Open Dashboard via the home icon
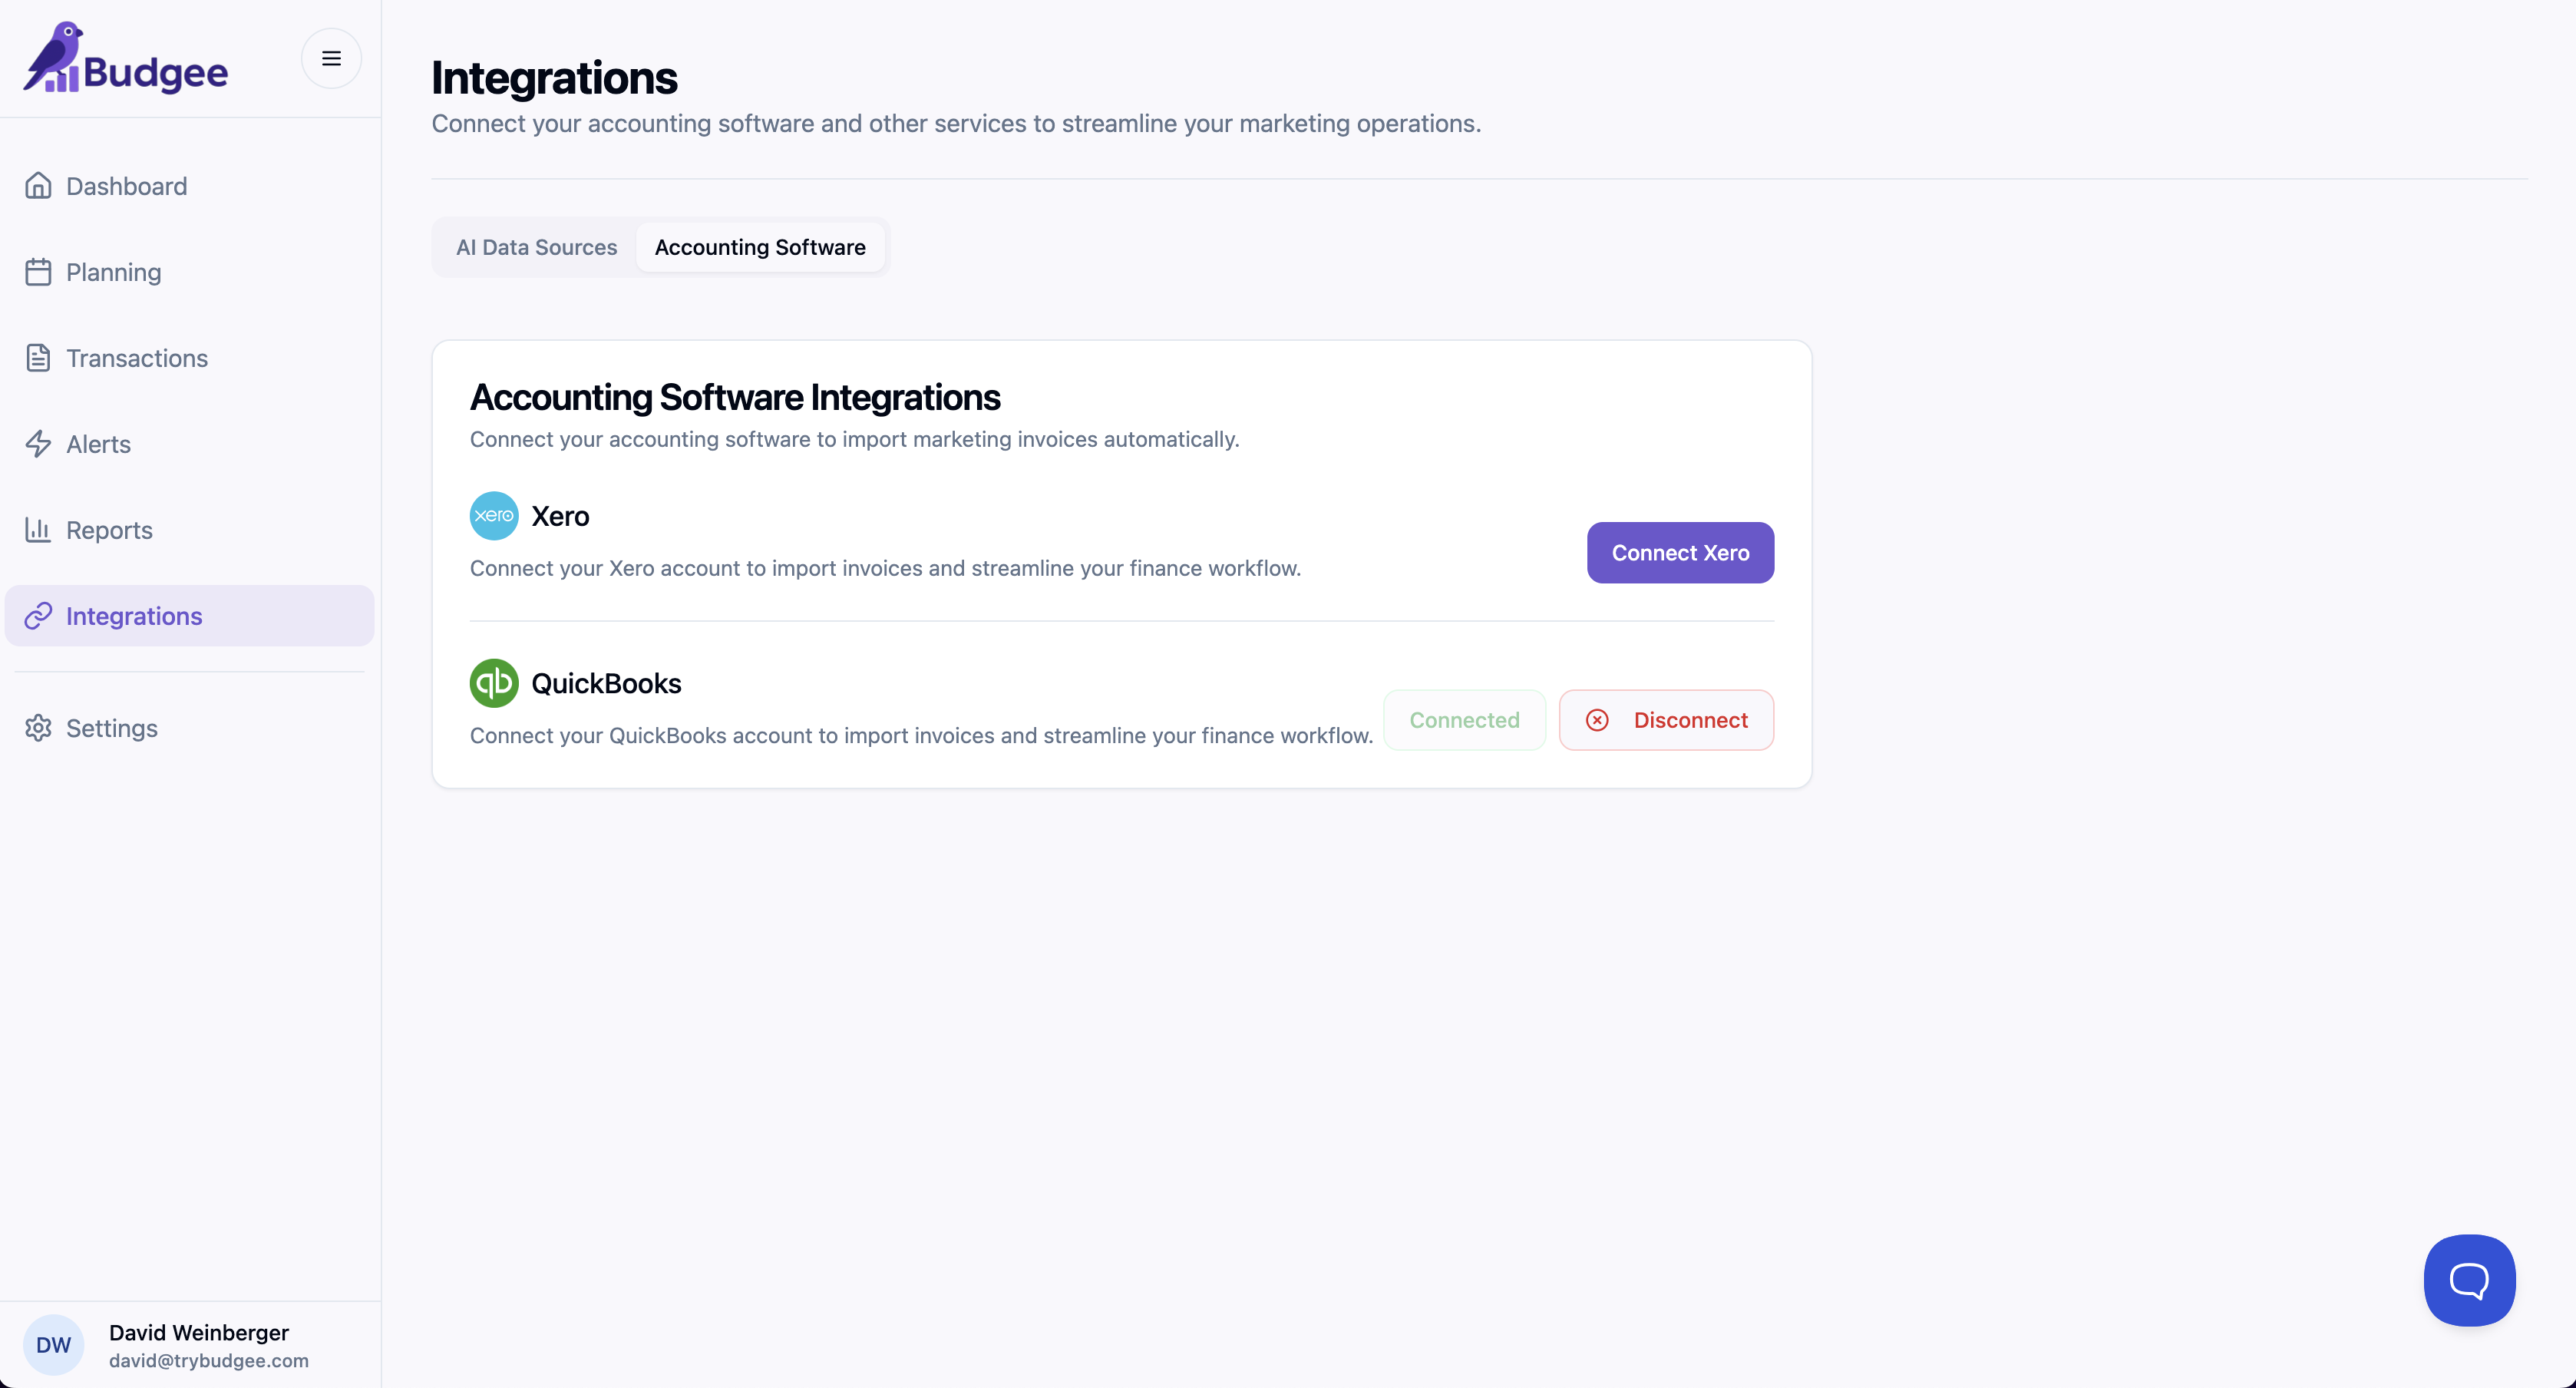This screenshot has height=1388, width=2576. point(38,186)
